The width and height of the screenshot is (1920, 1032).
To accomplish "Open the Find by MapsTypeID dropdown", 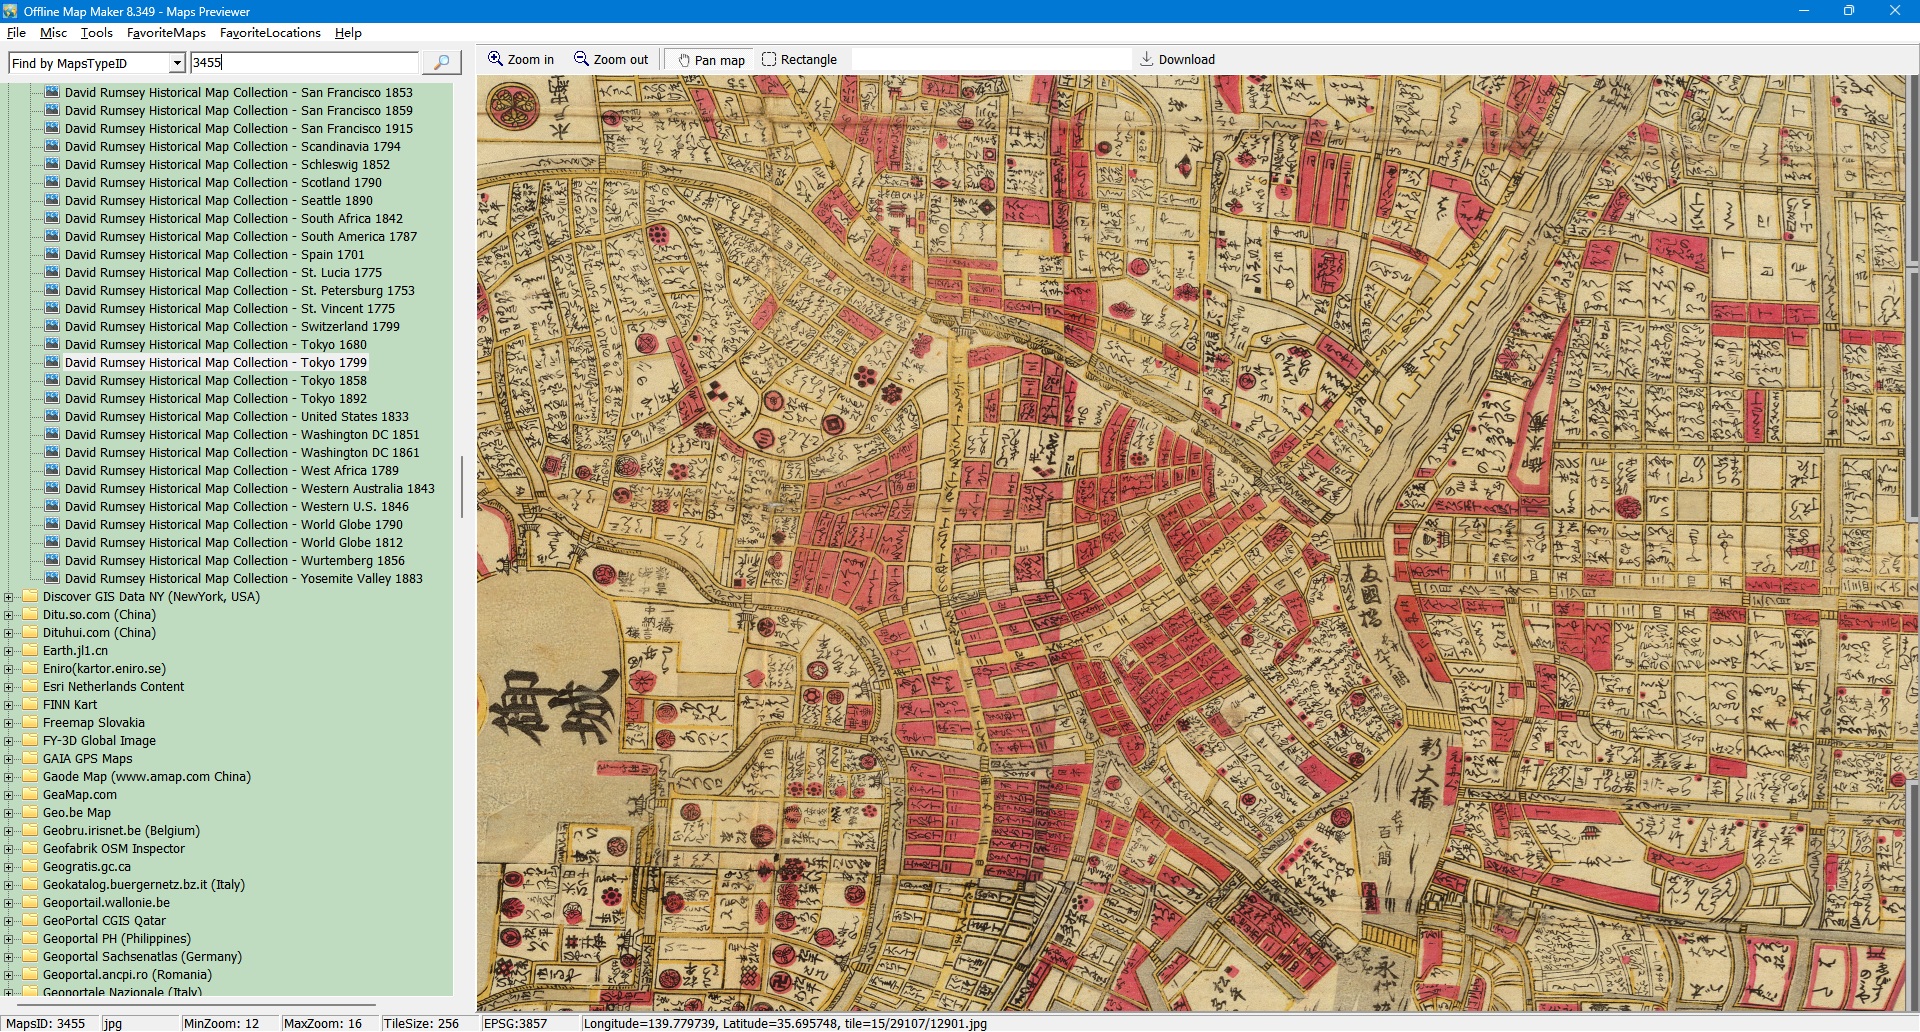I will click(177, 63).
